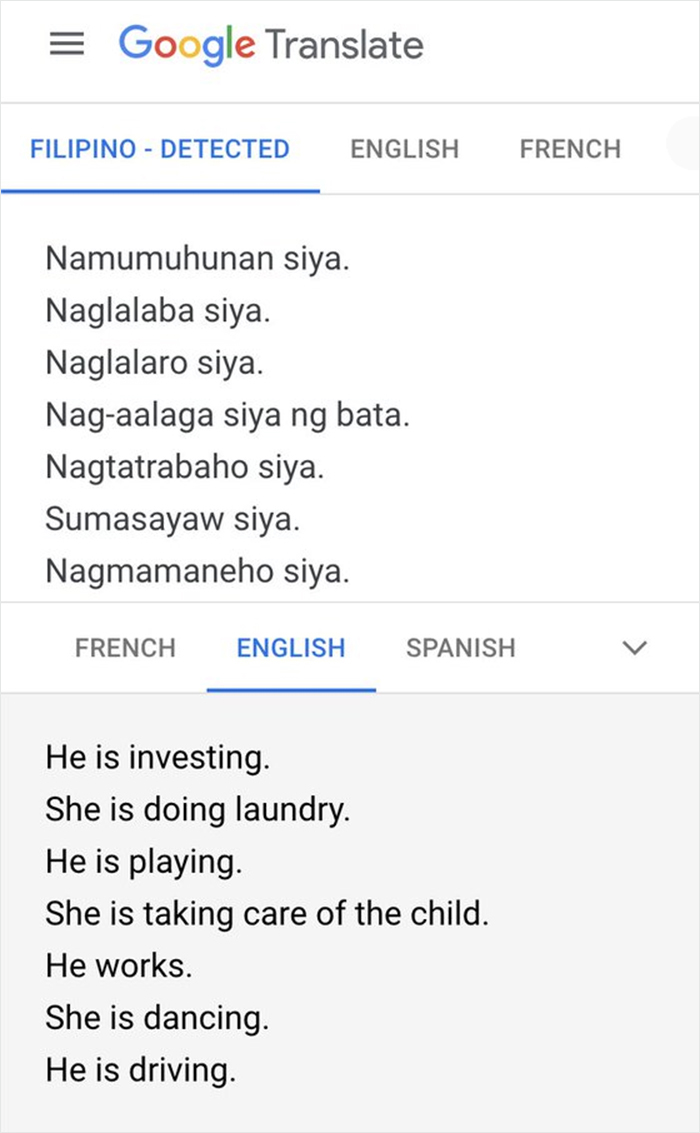Tap the menu icon beside Google Translate
The image size is (700, 1133).
tap(67, 44)
